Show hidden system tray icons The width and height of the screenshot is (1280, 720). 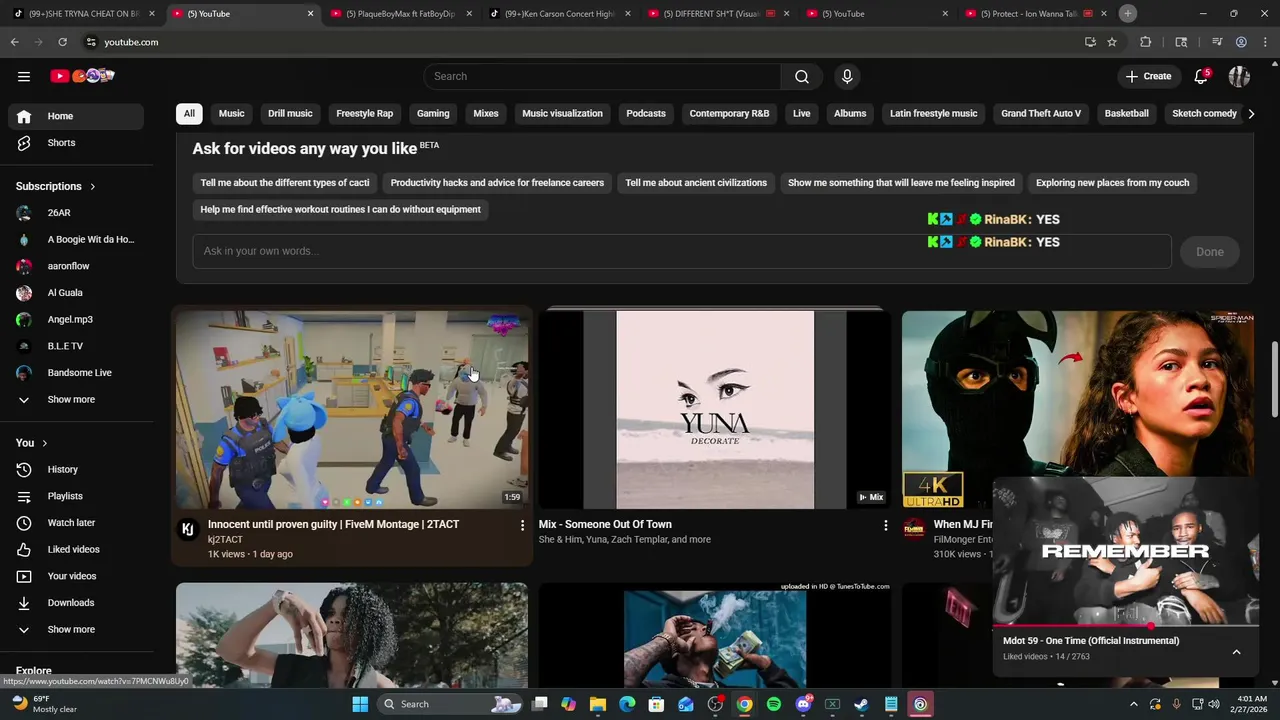(1133, 704)
